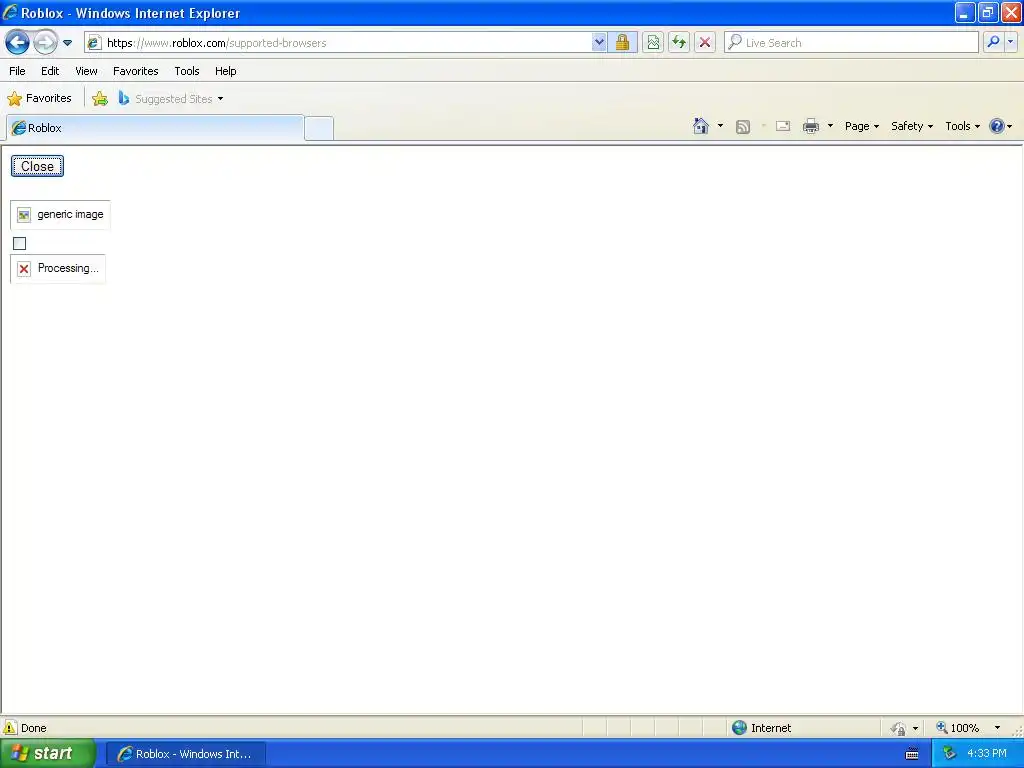Image resolution: width=1024 pixels, height=768 pixels.
Task: Open the Edit menu
Action: tap(50, 71)
